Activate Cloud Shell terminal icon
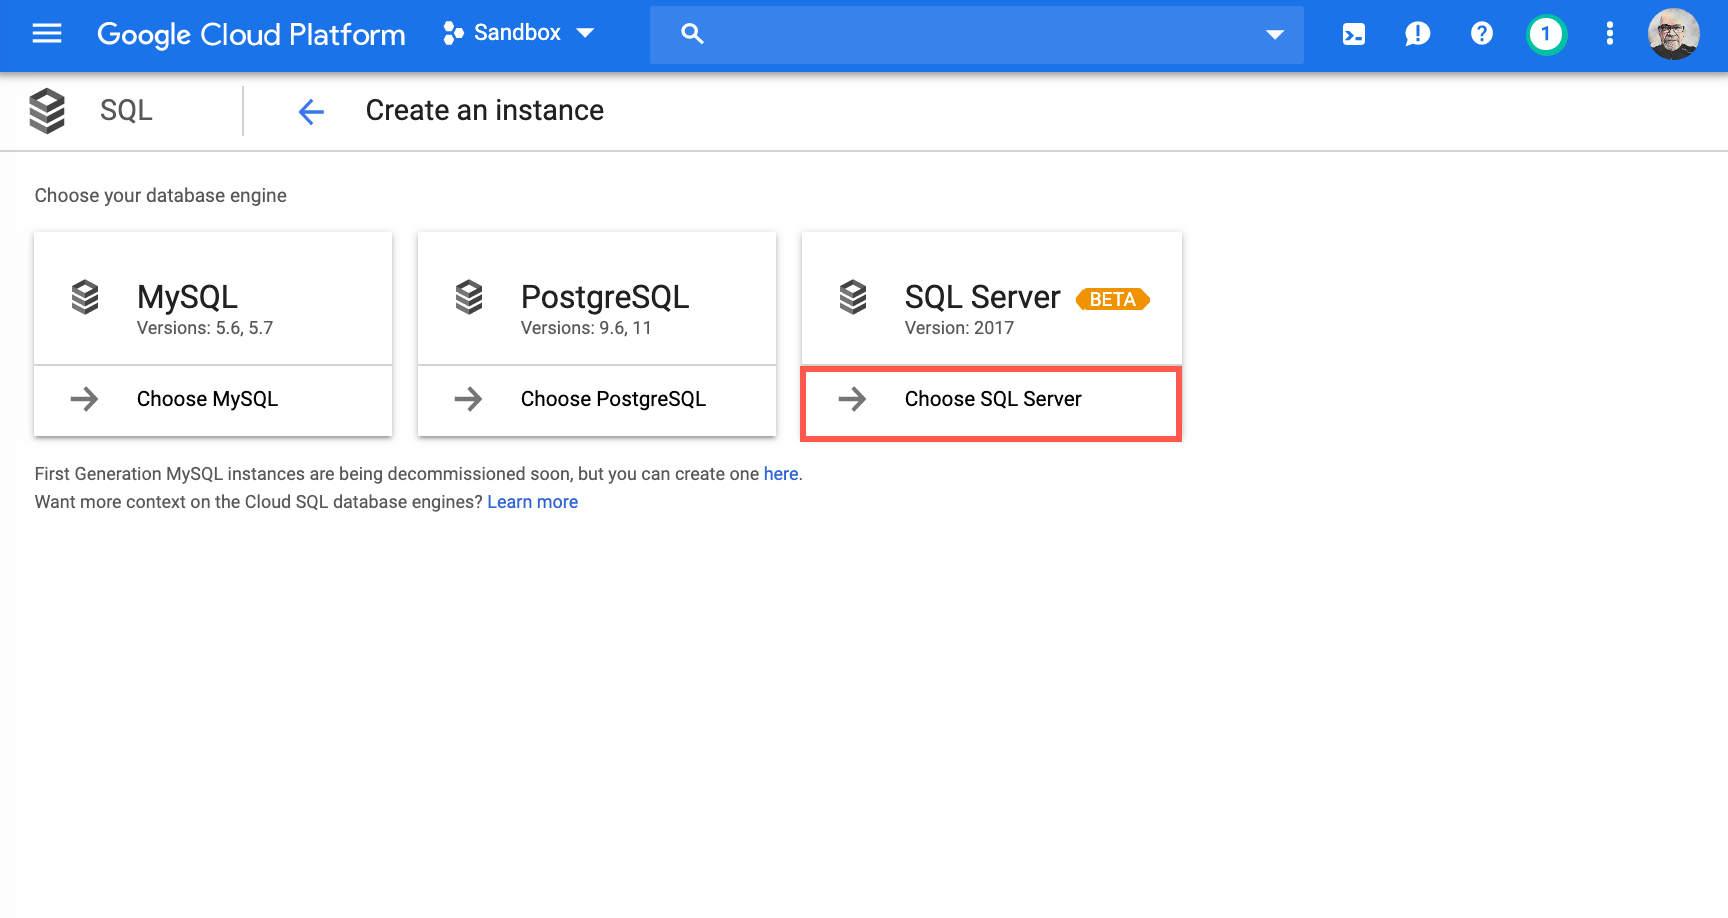The width and height of the screenshot is (1728, 918). point(1353,35)
